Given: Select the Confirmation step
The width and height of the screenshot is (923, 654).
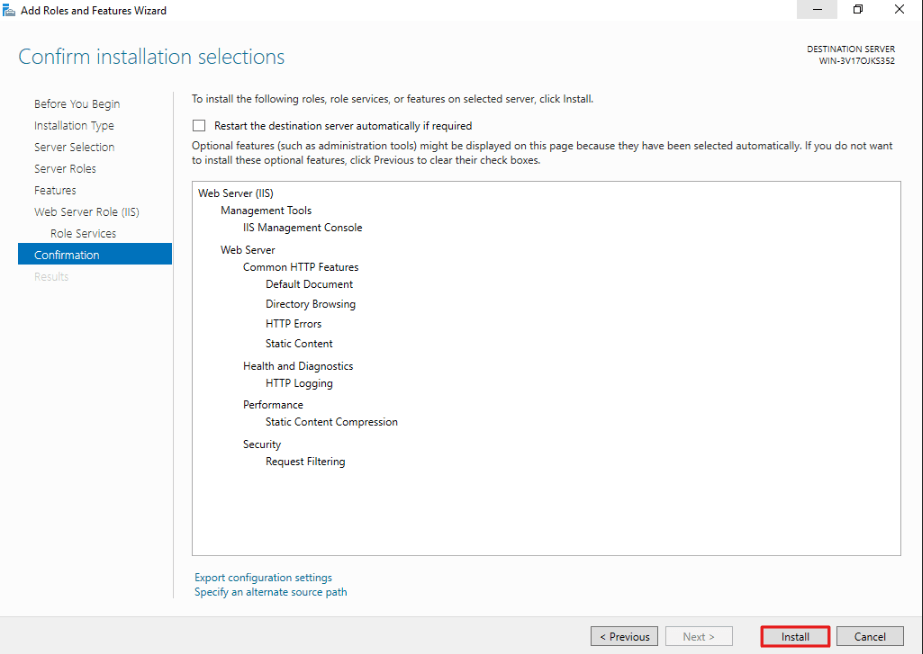Looking at the screenshot, I should (95, 254).
